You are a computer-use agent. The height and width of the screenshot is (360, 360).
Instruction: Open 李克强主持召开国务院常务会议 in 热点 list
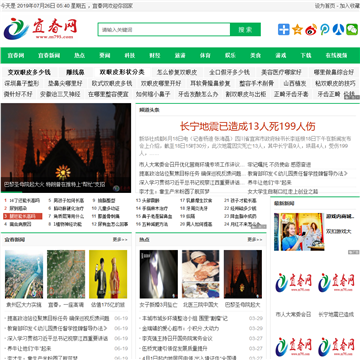tap(177, 338)
